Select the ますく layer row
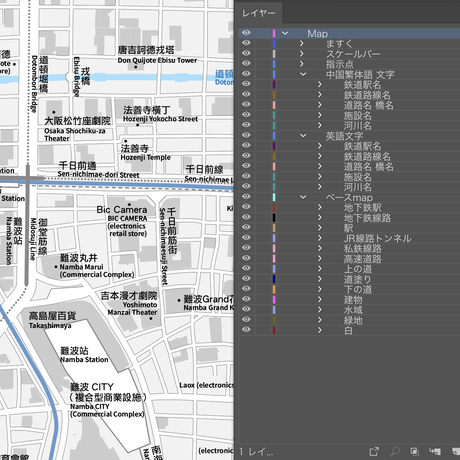Screen dimensions: 460x460 point(349,43)
